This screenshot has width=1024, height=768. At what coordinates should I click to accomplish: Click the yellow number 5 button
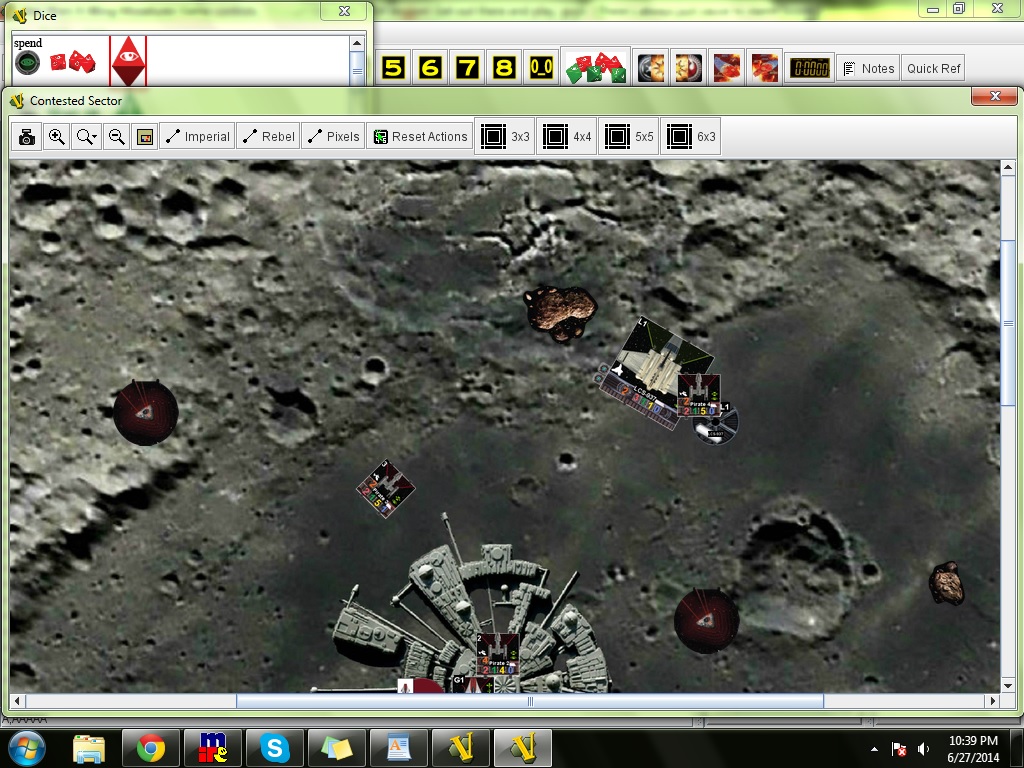pyautogui.click(x=393, y=68)
